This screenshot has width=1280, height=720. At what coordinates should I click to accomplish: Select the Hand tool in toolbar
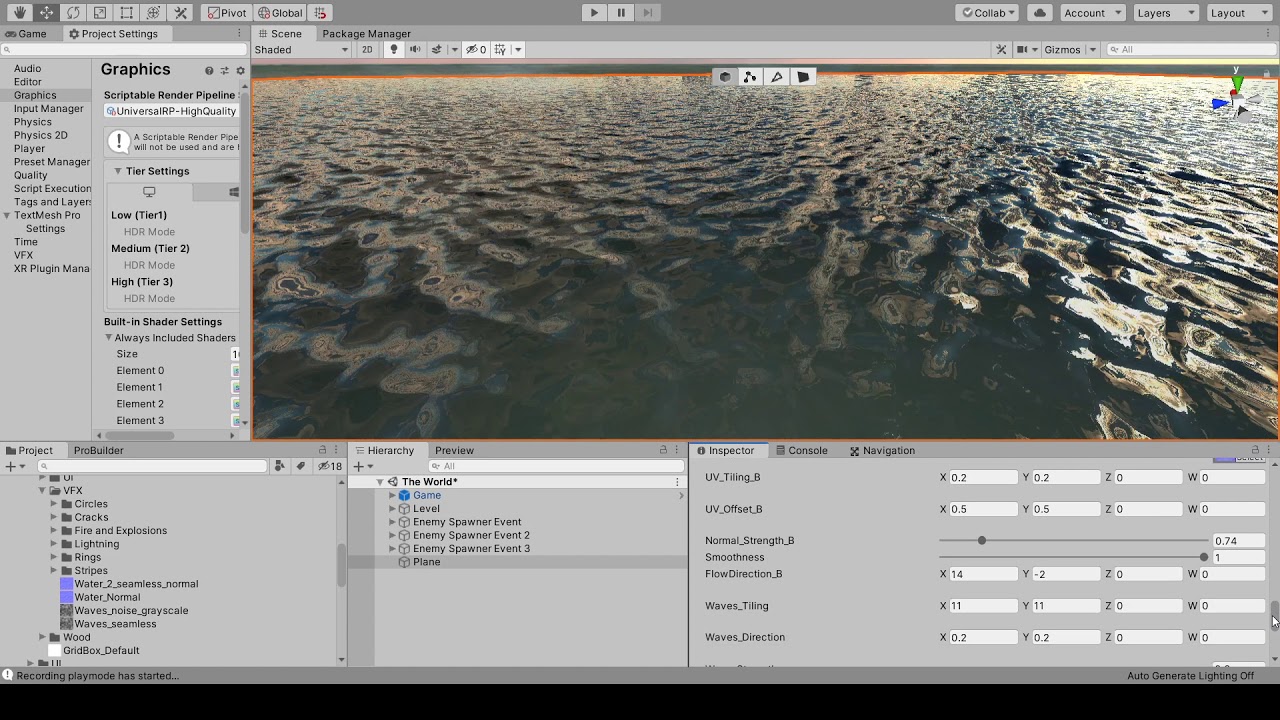coord(19,13)
